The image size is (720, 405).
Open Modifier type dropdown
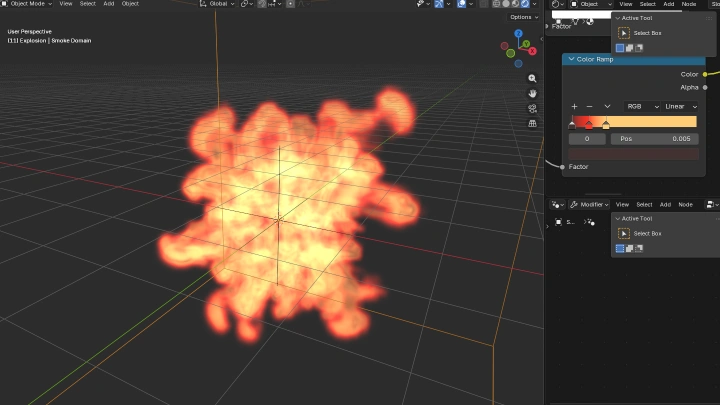point(590,204)
